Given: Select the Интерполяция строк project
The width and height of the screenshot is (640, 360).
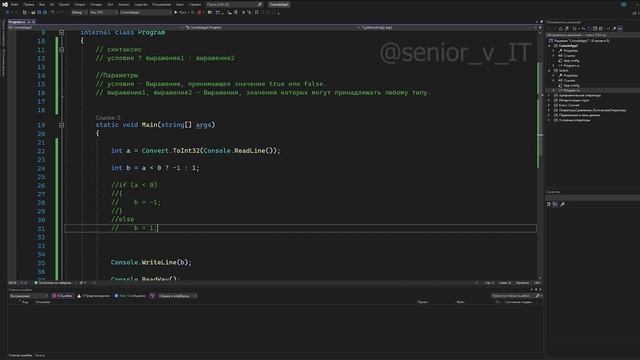Looking at the screenshot, I should point(574,100).
